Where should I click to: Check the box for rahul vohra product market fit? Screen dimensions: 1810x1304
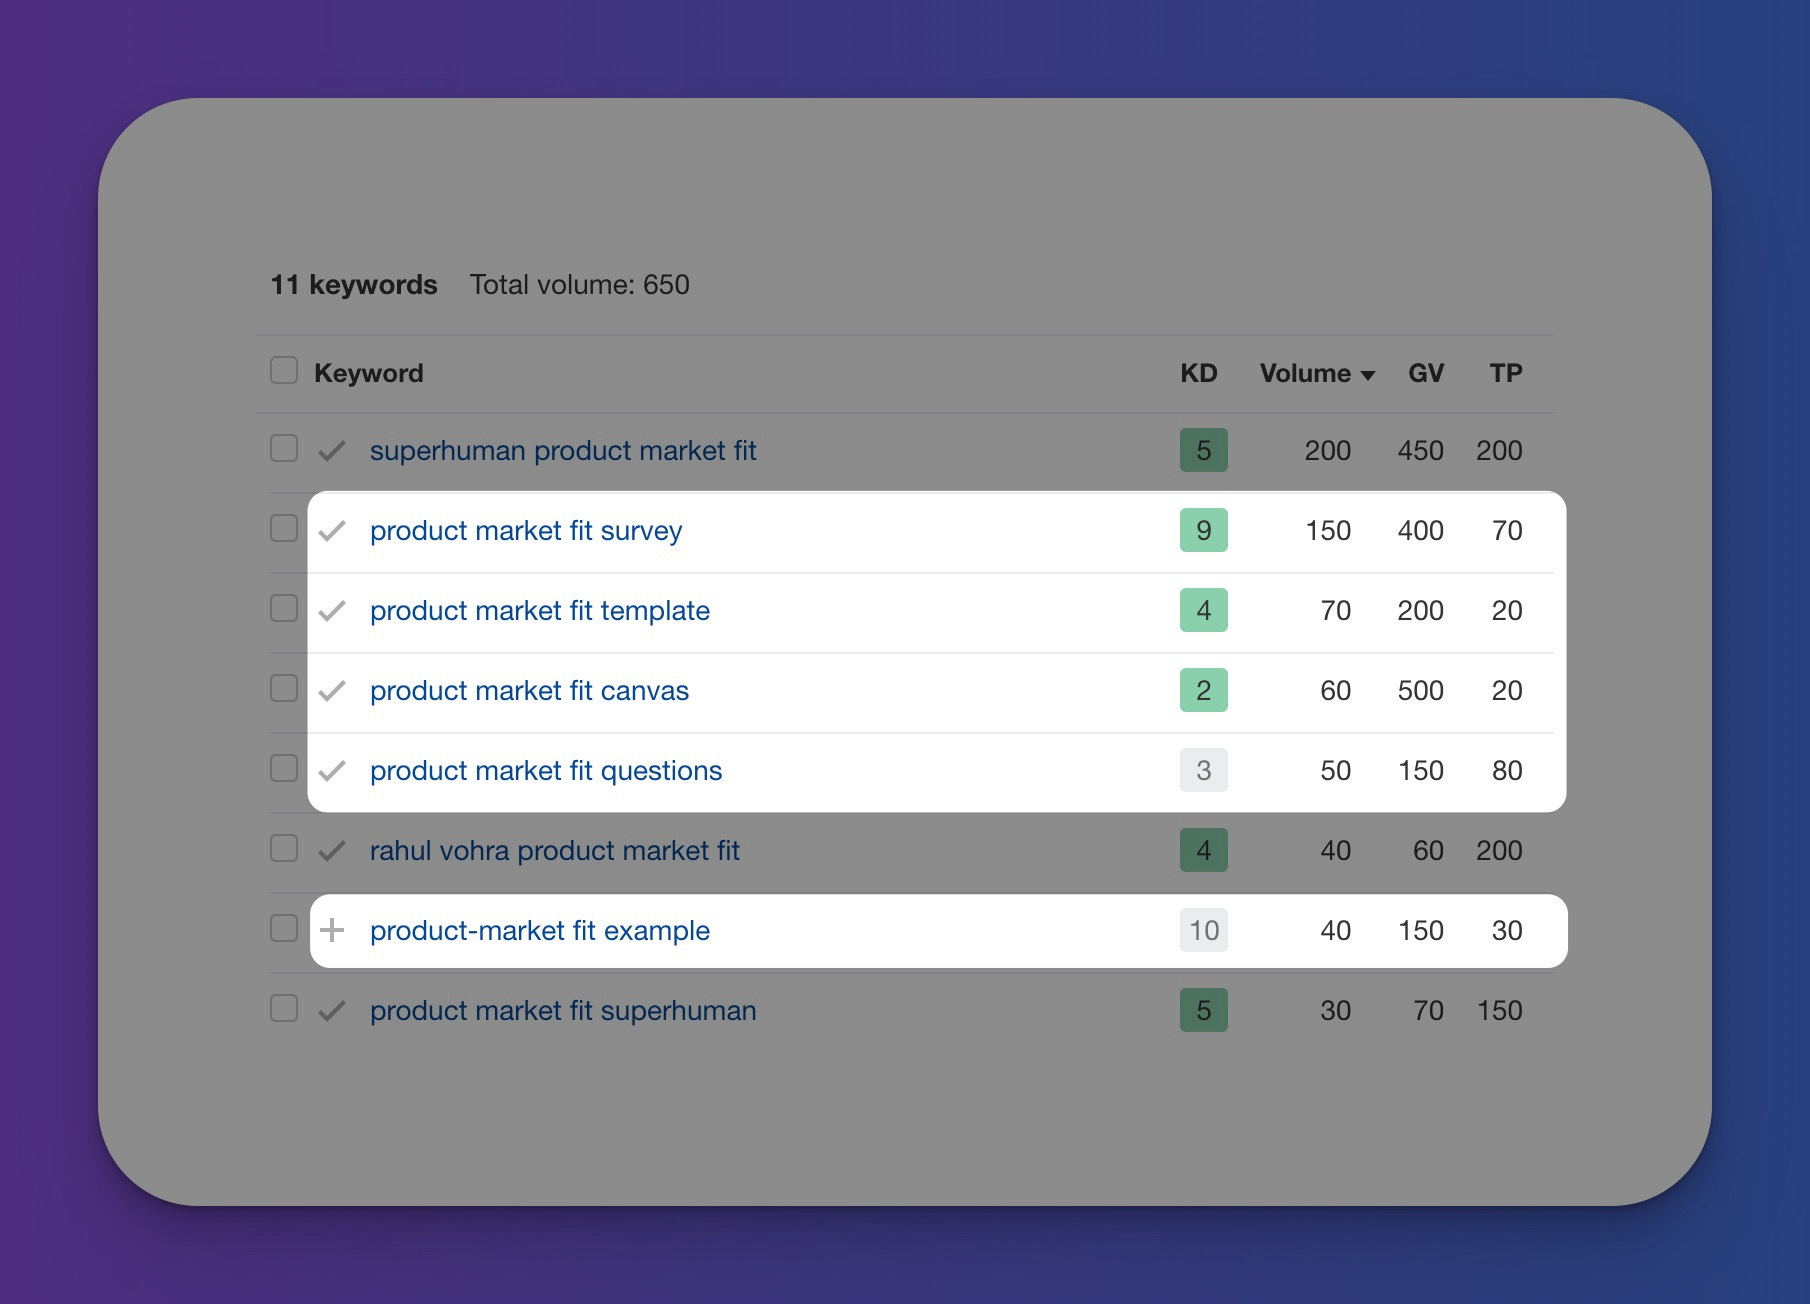[284, 848]
